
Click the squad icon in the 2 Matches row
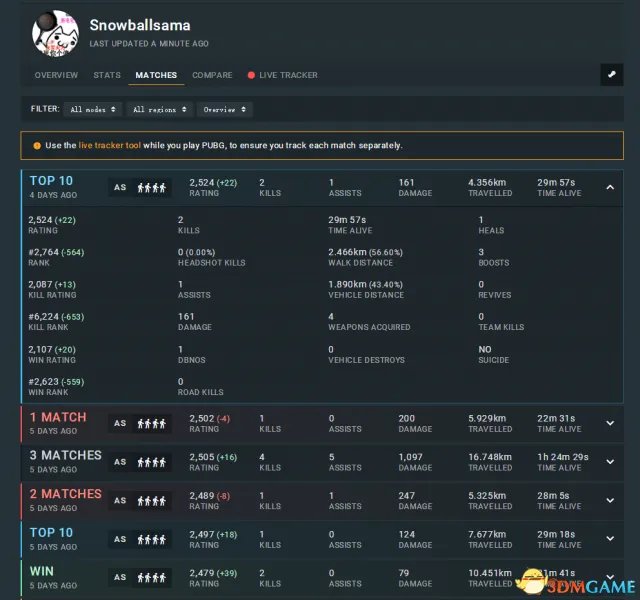152,500
